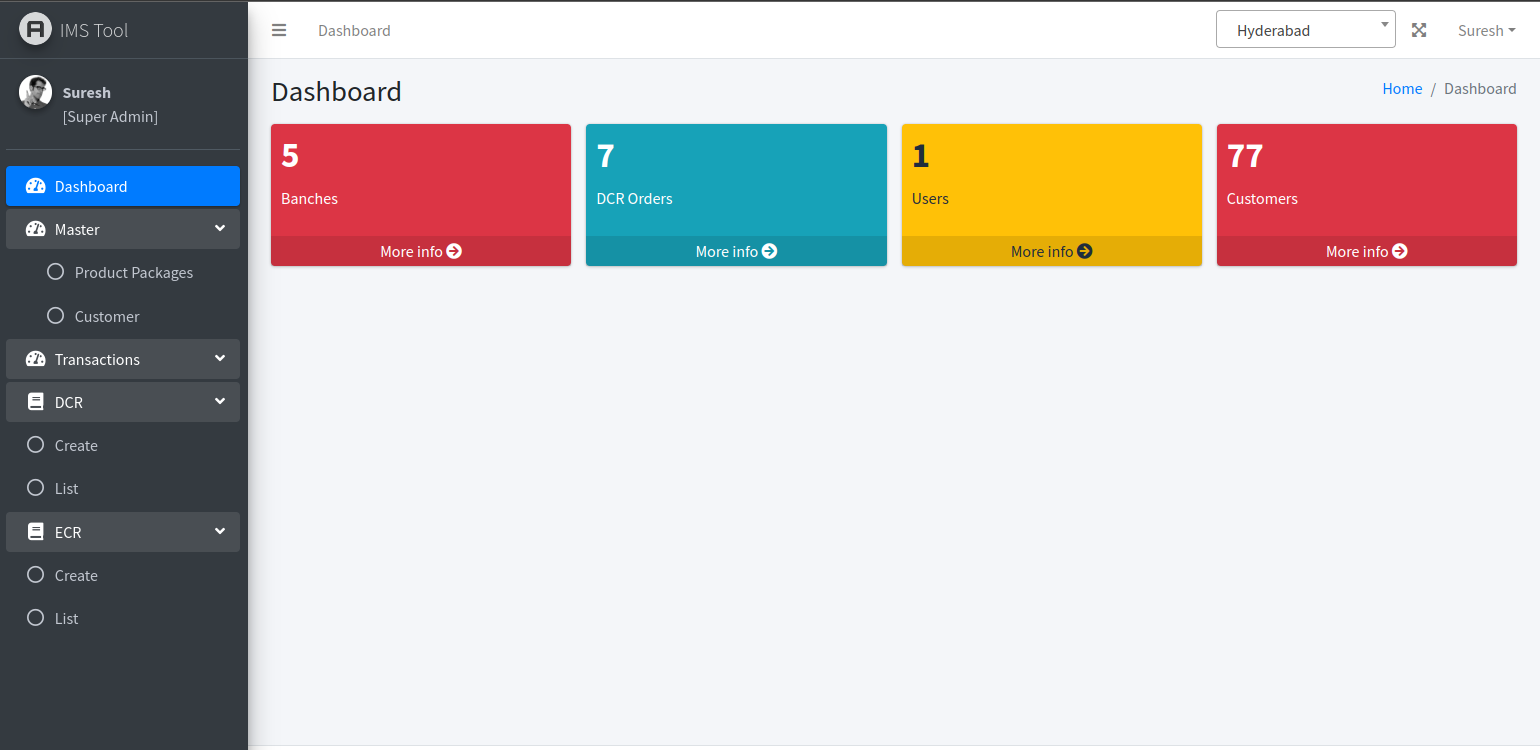Viewport: 1540px width, 750px height.
Task: Click the [Super Admin] role text
Action: (x=110, y=116)
